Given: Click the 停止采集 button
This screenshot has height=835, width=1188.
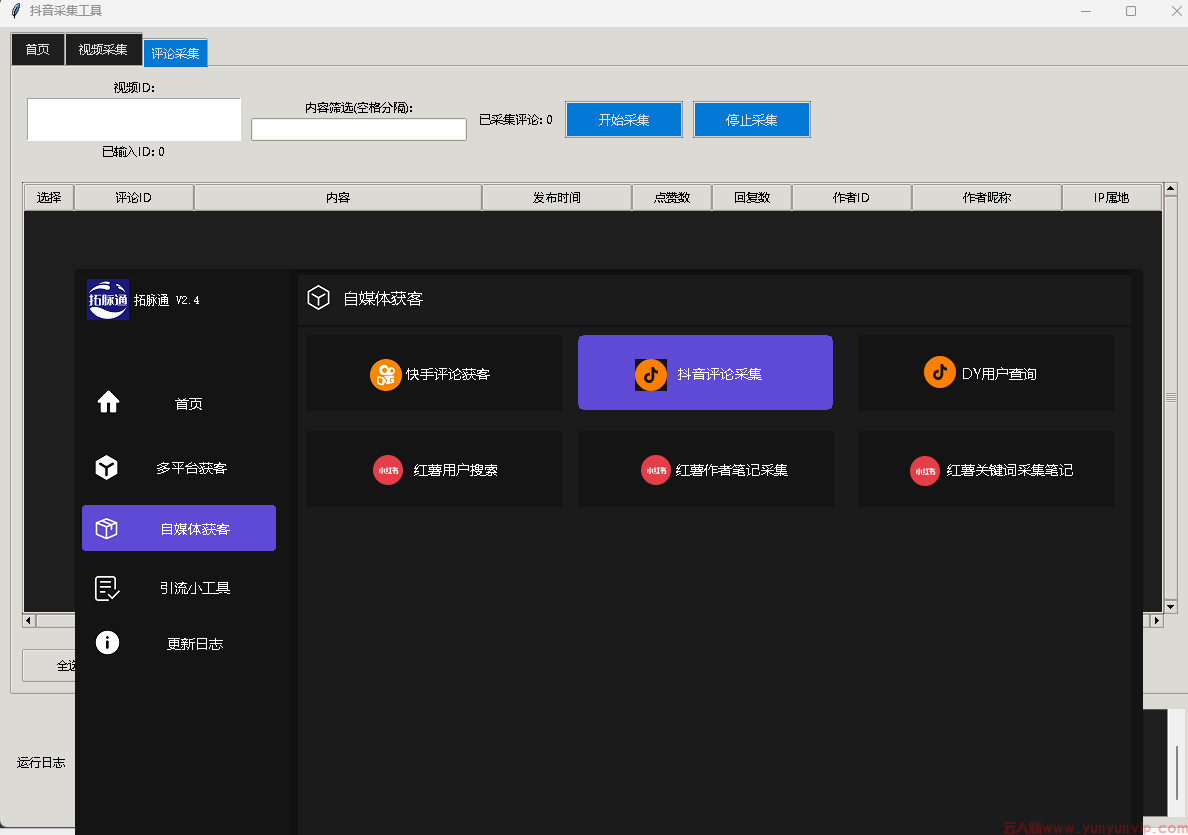Looking at the screenshot, I should pos(752,120).
